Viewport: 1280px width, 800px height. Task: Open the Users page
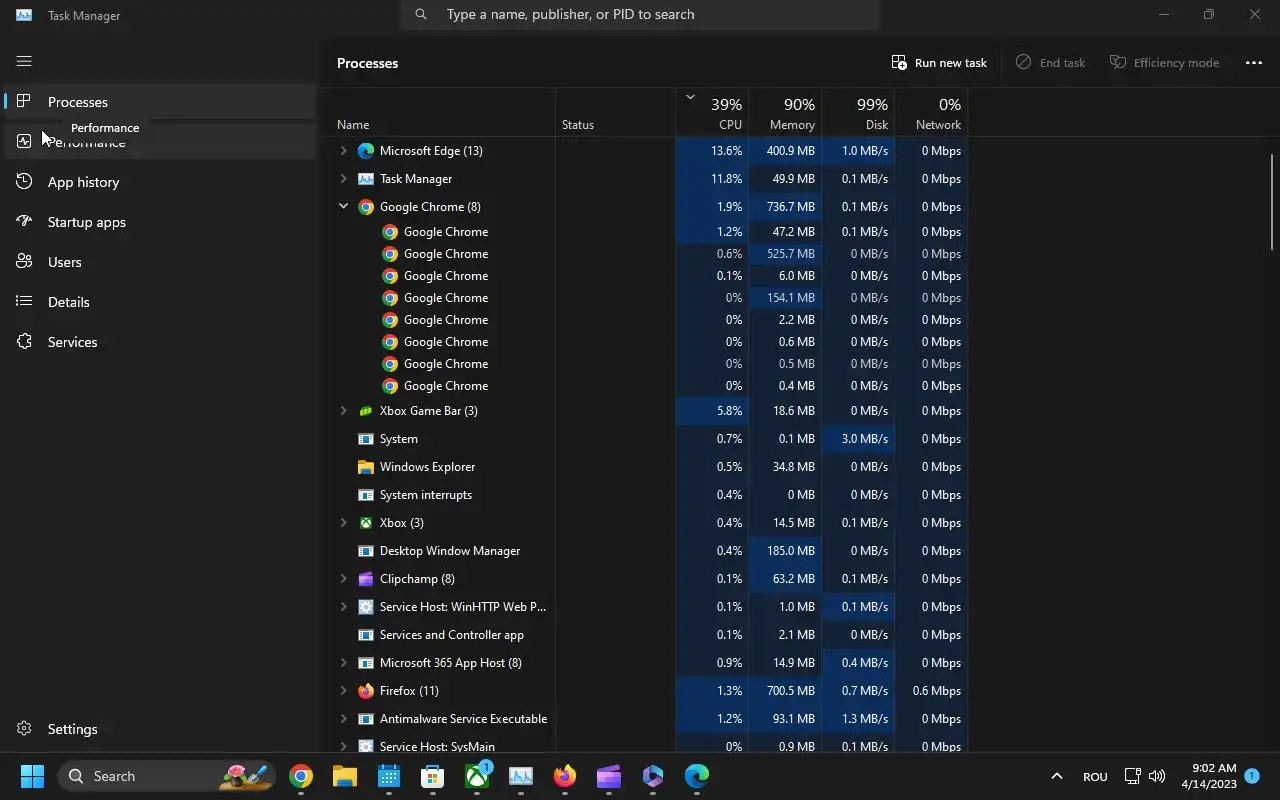pyautogui.click(x=160, y=262)
